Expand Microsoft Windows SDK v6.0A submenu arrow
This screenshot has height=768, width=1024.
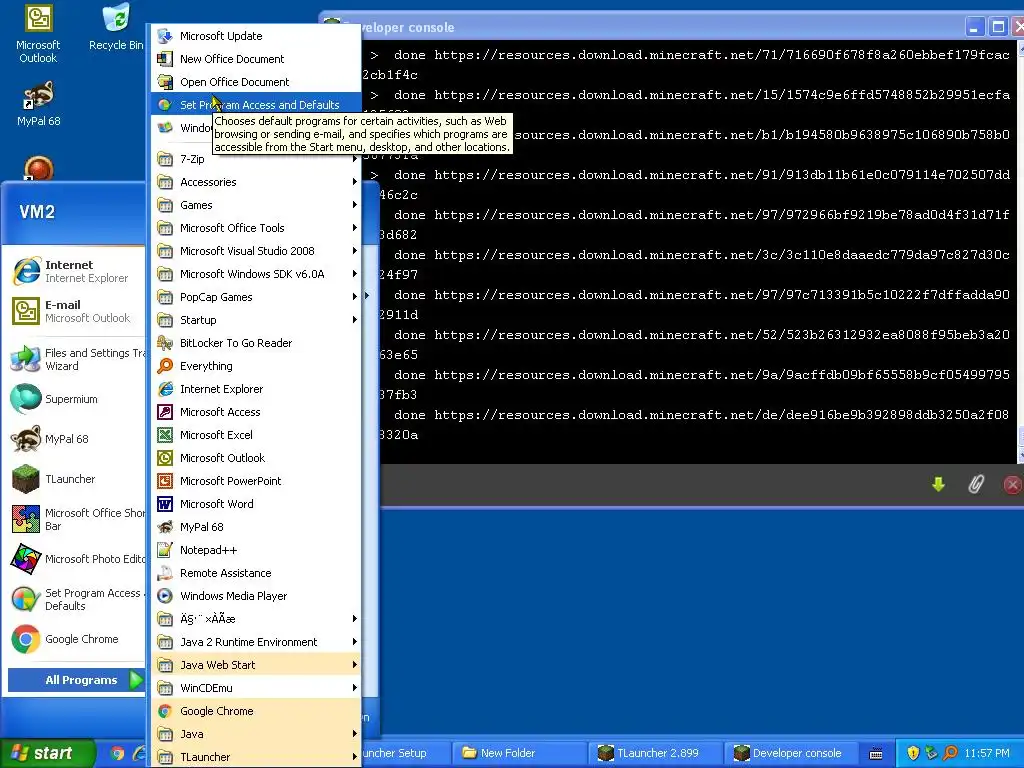(355, 274)
